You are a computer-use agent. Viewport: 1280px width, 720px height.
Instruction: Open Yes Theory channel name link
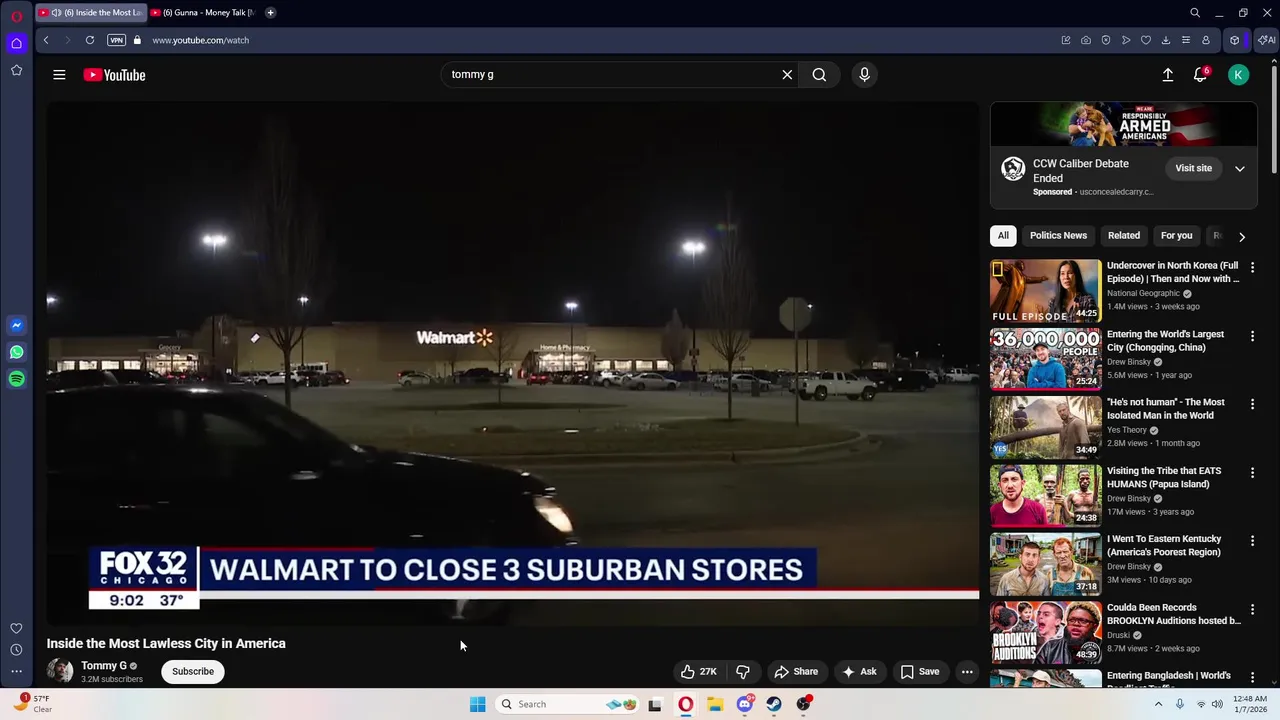pyautogui.click(x=1127, y=430)
